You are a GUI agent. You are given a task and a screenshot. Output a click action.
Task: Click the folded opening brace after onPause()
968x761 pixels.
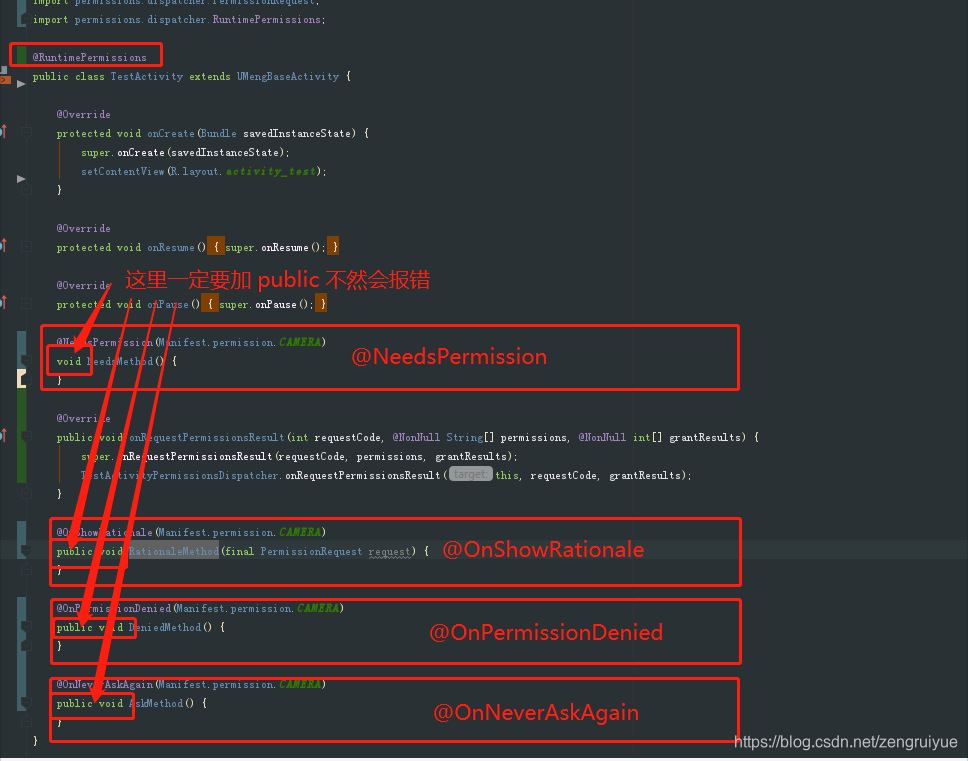coord(210,304)
